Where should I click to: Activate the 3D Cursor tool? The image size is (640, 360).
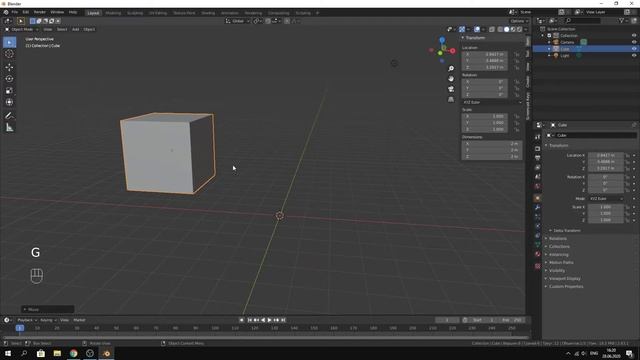9,54
